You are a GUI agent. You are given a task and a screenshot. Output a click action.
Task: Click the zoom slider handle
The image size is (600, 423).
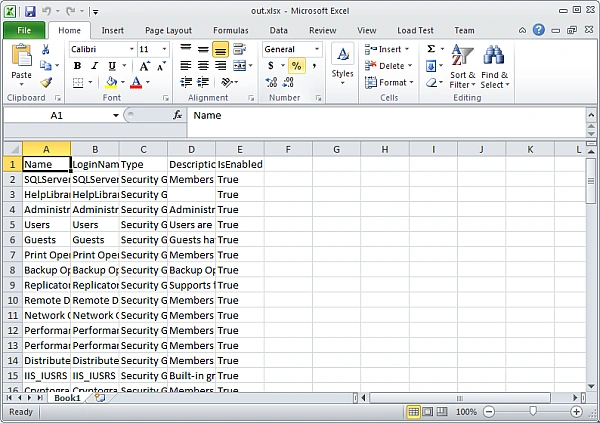click(533, 412)
